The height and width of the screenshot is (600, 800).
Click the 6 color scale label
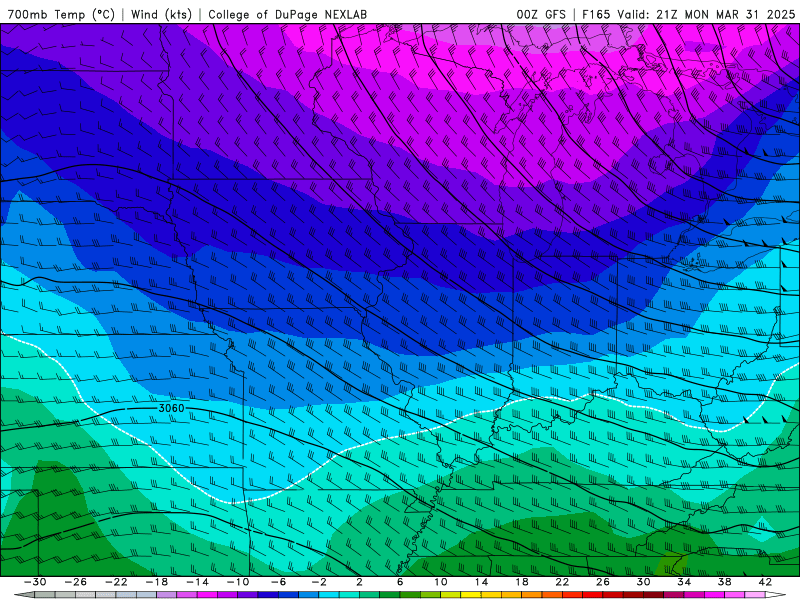pyautogui.click(x=400, y=582)
